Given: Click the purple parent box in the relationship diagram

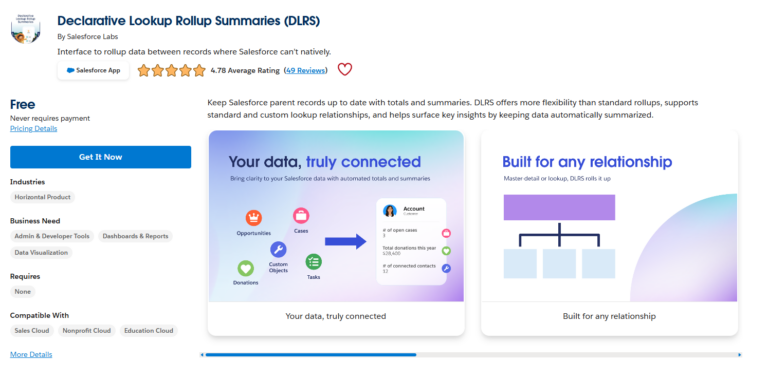Looking at the screenshot, I should pyautogui.click(x=559, y=207).
